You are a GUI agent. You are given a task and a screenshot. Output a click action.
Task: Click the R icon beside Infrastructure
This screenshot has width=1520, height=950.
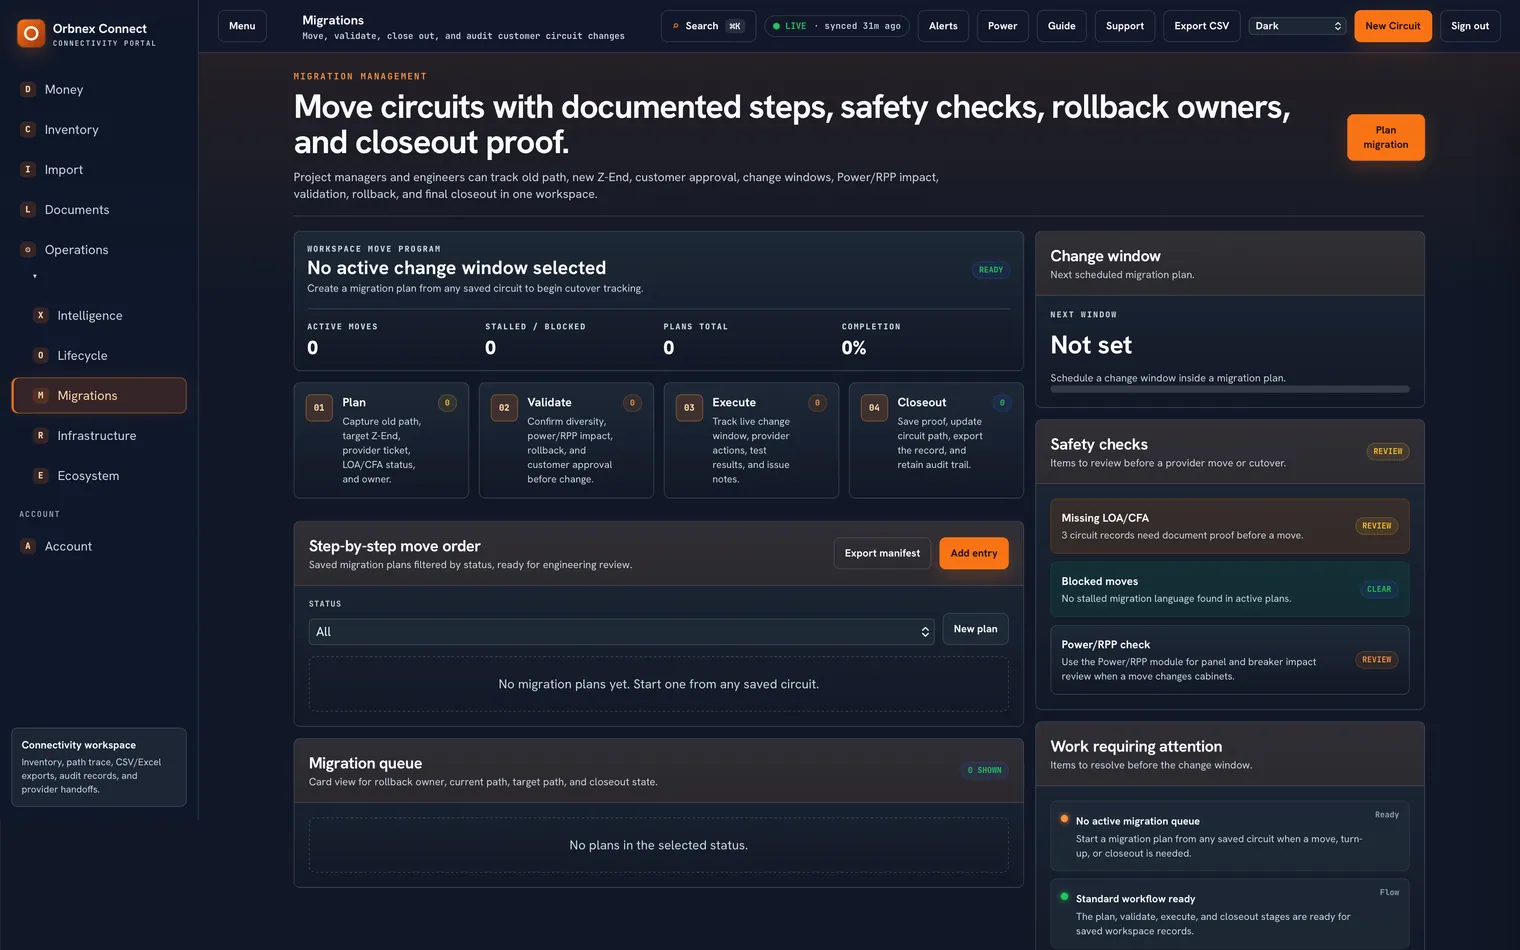pos(41,435)
